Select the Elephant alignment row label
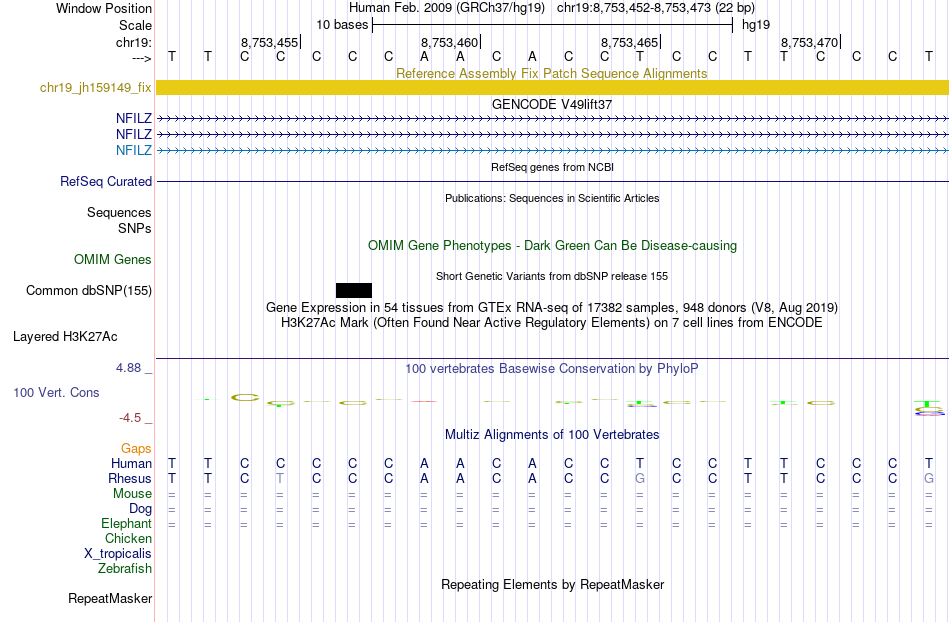950x622 pixels. tap(126, 523)
